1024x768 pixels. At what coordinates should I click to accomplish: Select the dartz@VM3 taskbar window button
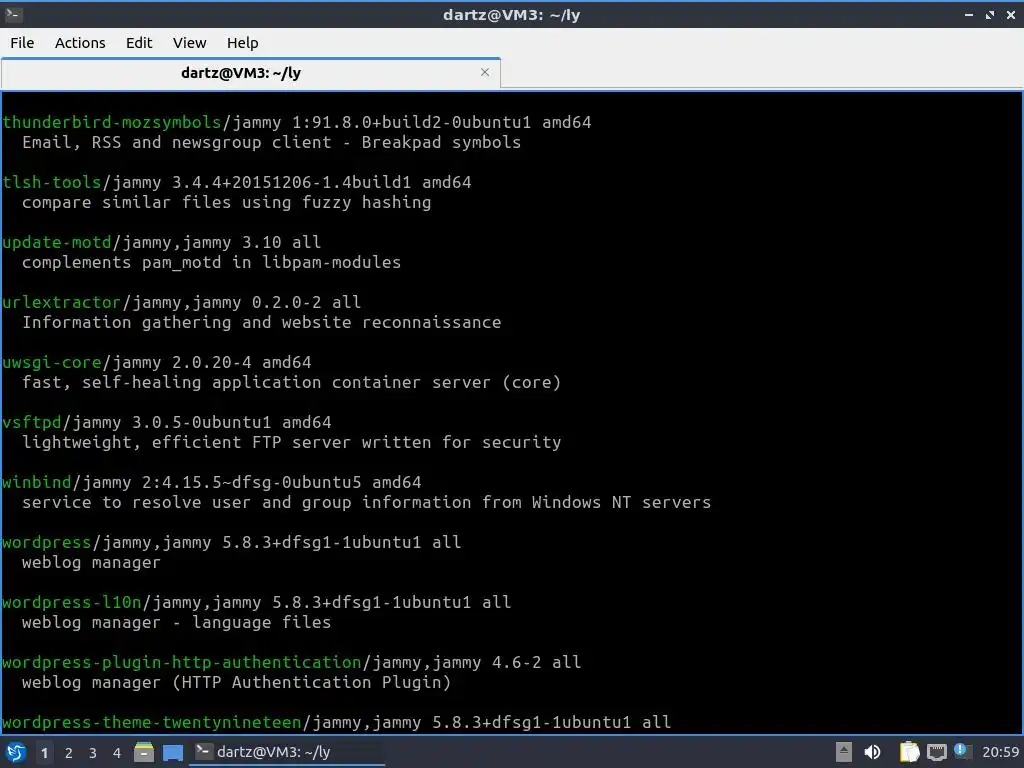pyautogui.click(x=287, y=752)
